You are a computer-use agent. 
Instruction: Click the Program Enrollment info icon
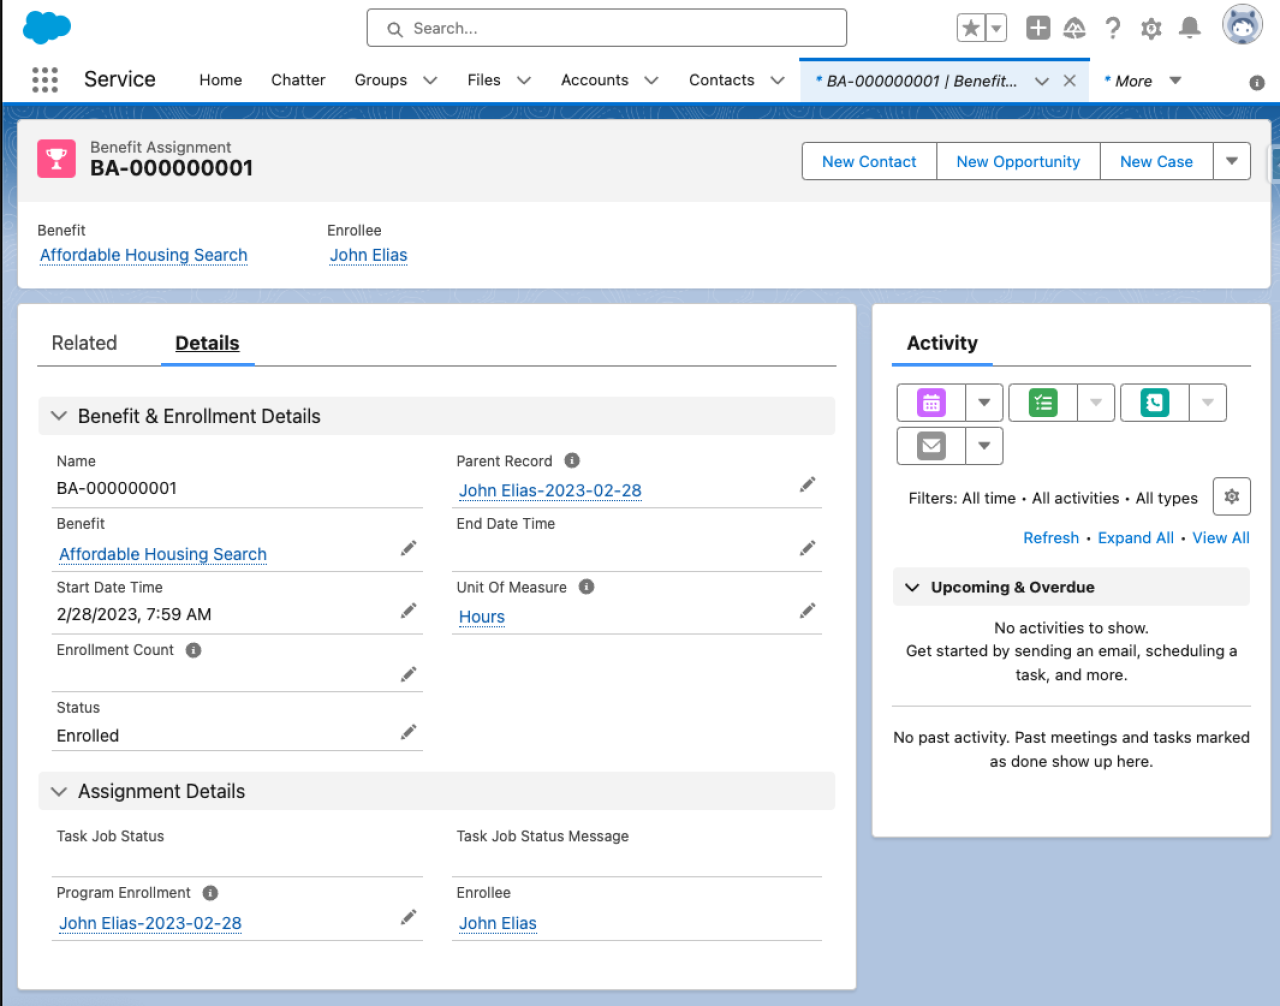[x=210, y=893]
